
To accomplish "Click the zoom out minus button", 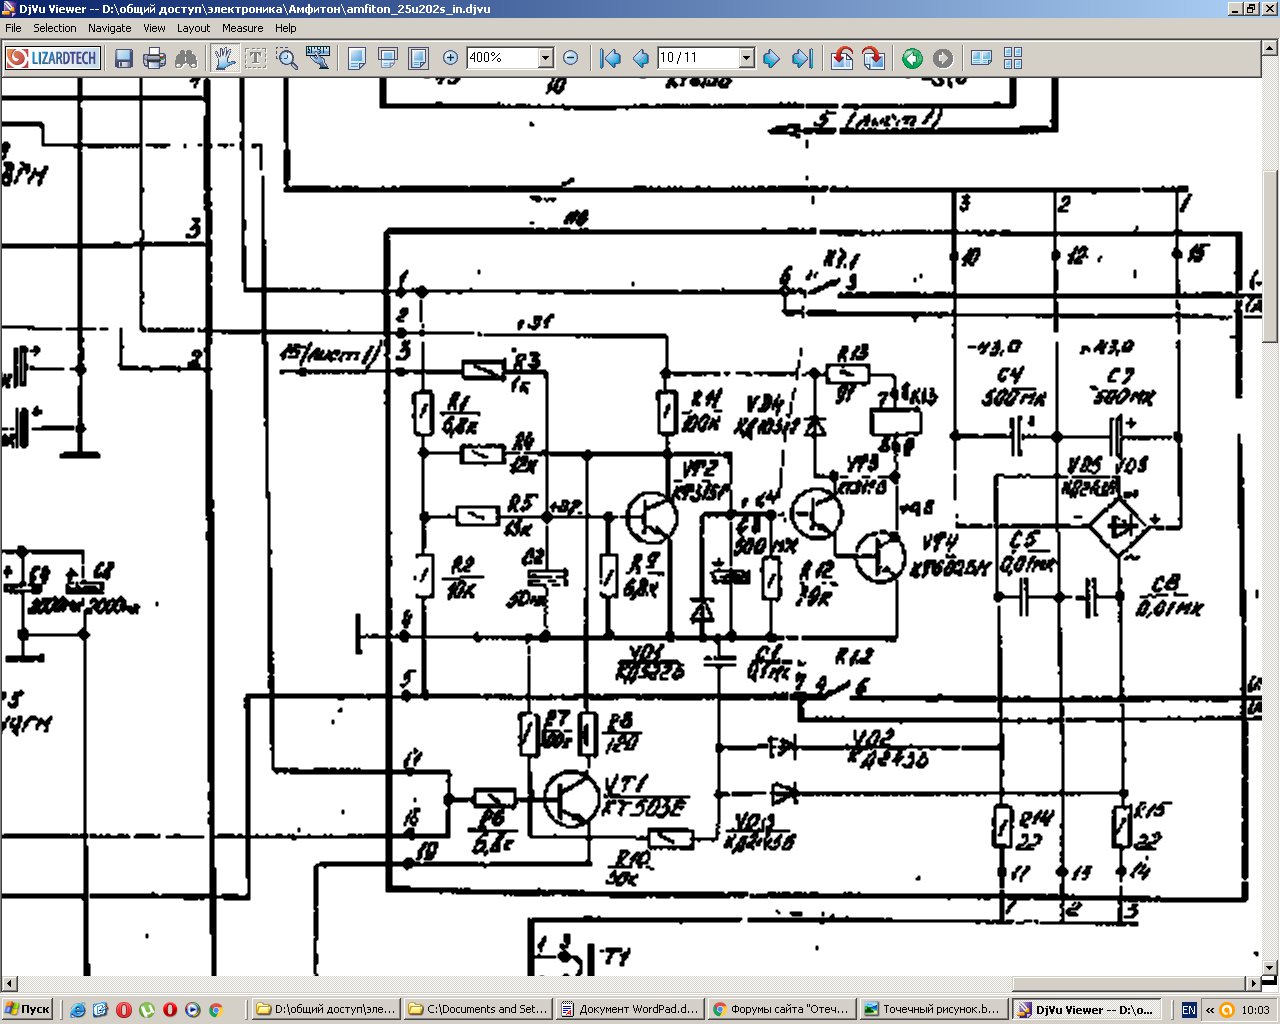I will point(571,58).
